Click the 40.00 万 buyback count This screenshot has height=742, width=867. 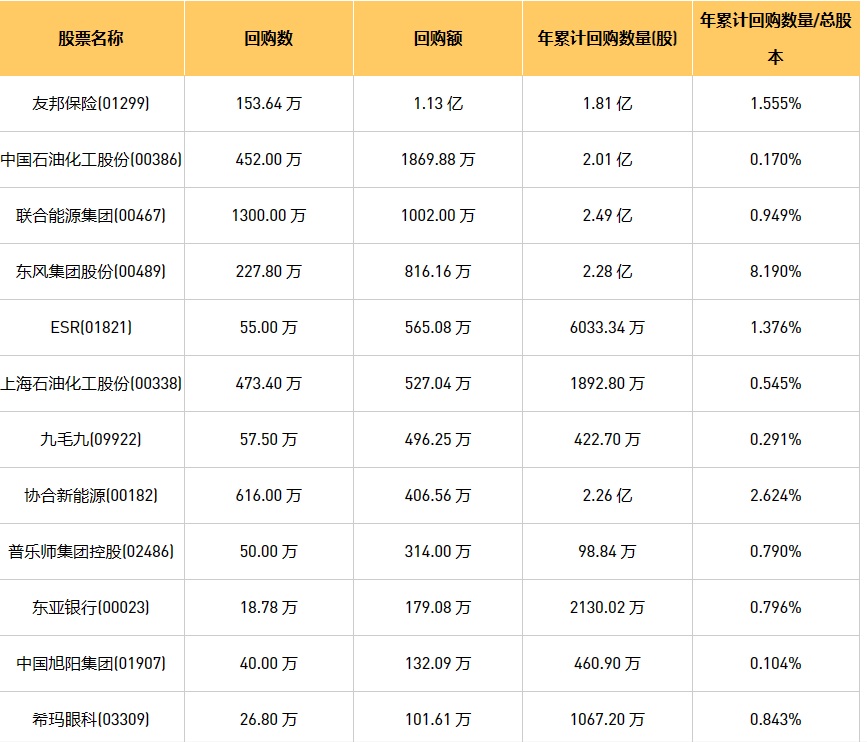point(269,663)
